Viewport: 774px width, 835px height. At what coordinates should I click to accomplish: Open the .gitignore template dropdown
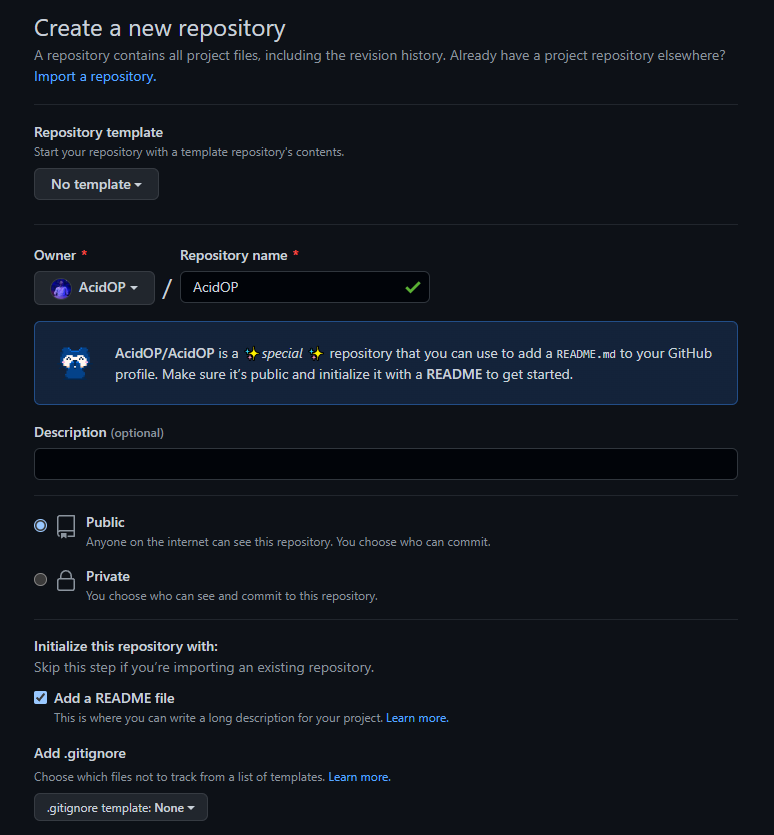pyautogui.click(x=121, y=807)
